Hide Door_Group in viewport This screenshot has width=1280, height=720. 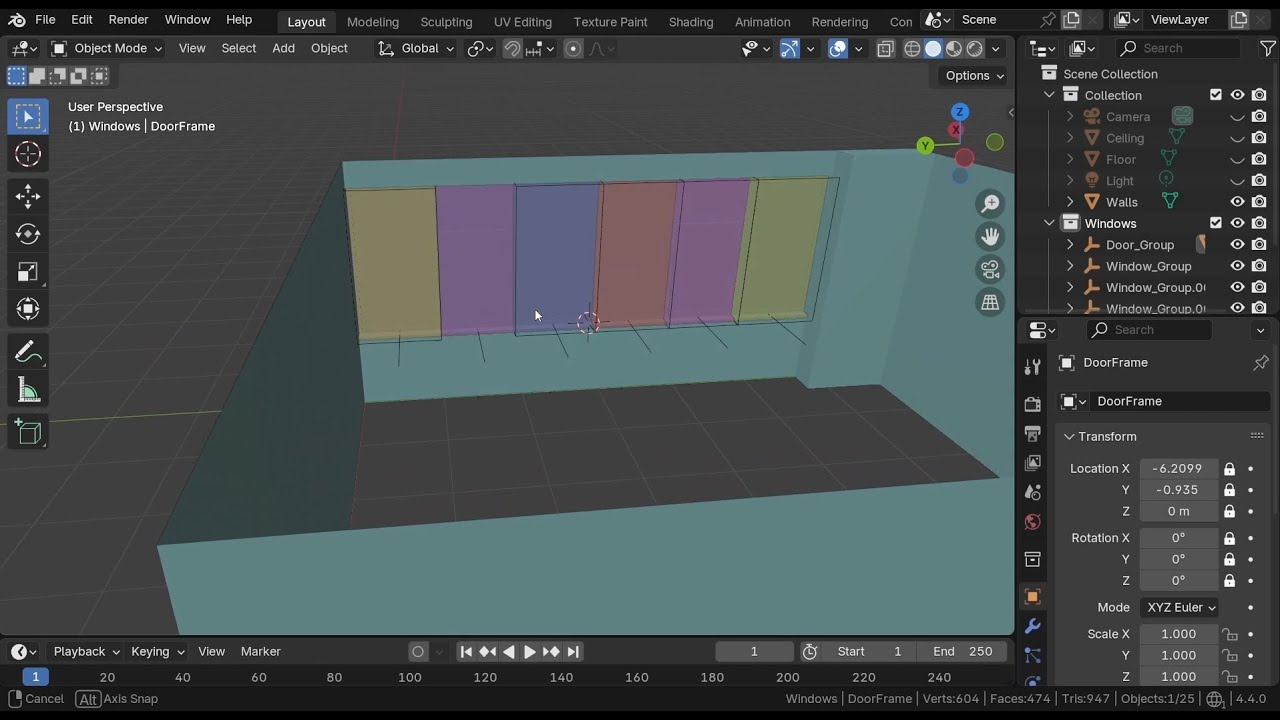1237,244
